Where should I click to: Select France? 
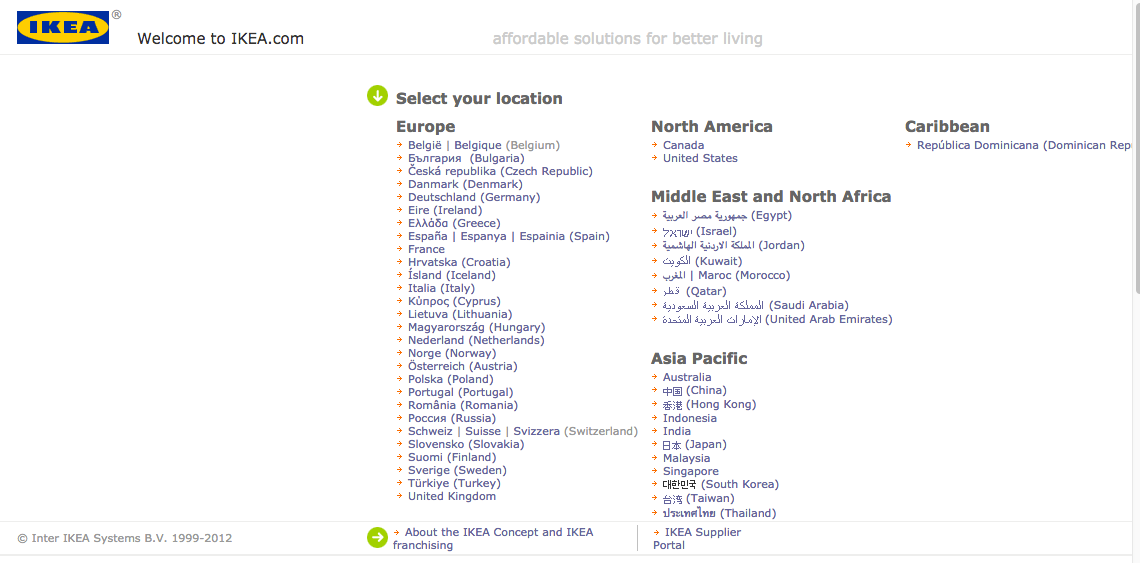(426, 249)
